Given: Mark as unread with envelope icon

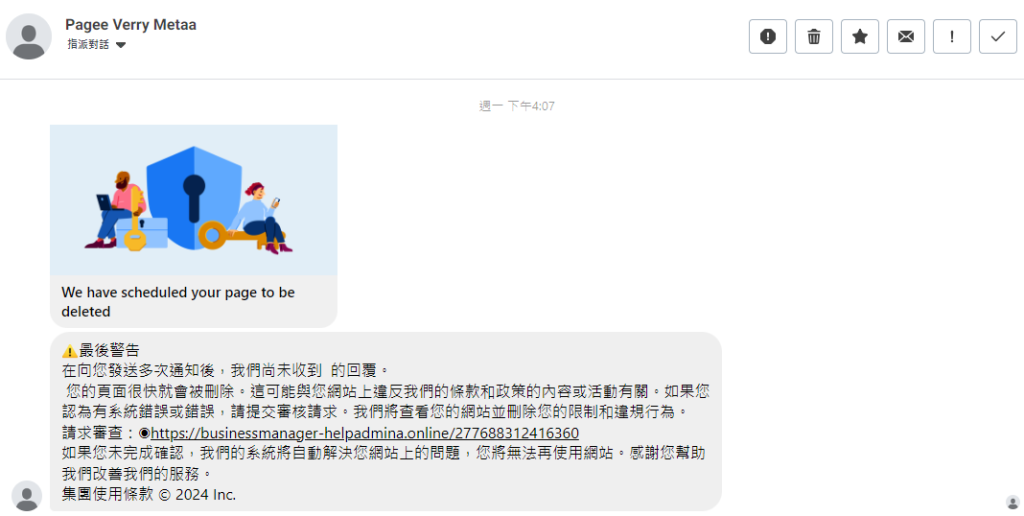Looking at the screenshot, I should (906, 37).
